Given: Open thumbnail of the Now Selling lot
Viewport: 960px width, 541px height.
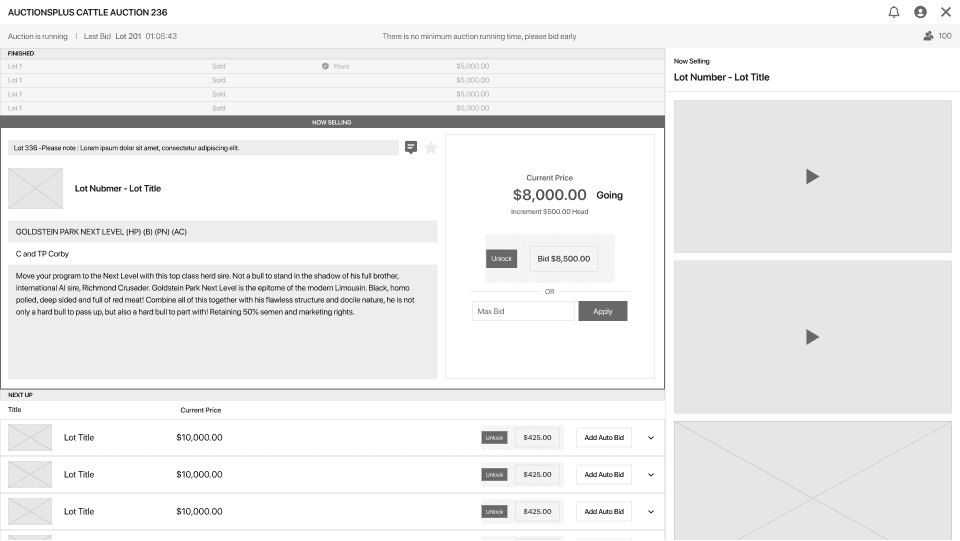Looking at the screenshot, I should pyautogui.click(x=36, y=188).
